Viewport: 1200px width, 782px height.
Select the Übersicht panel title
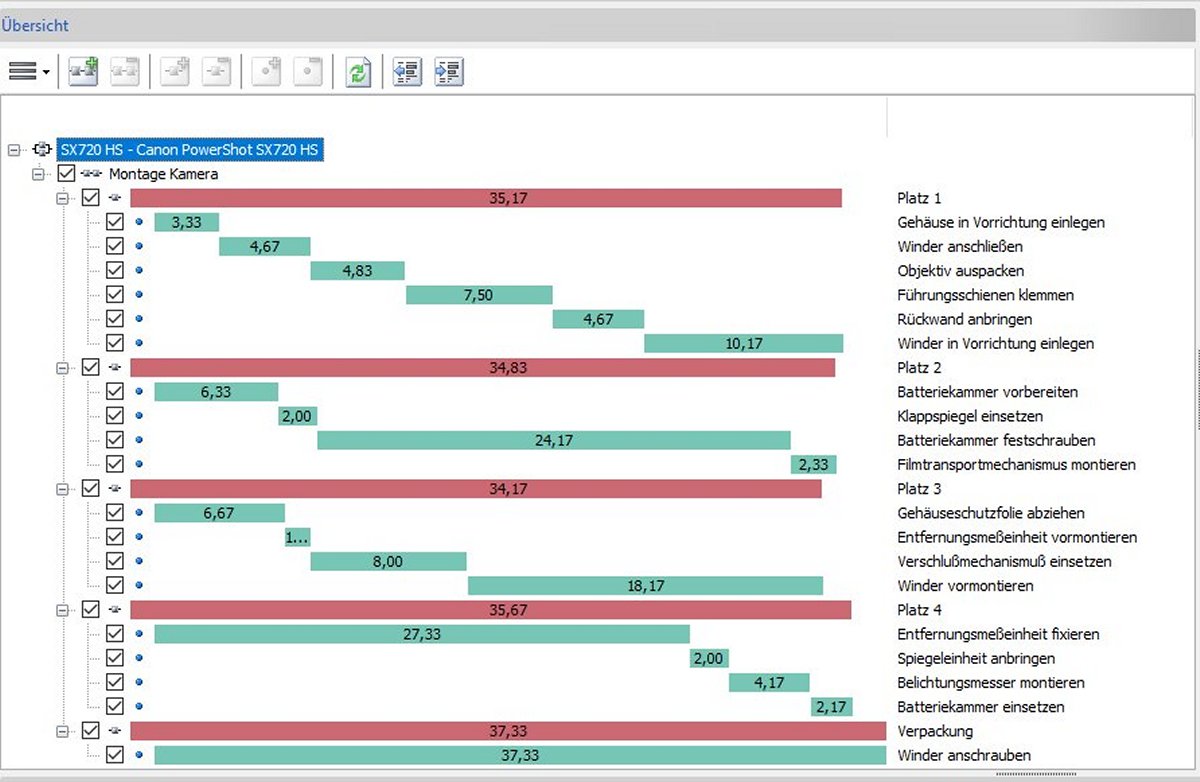35,26
